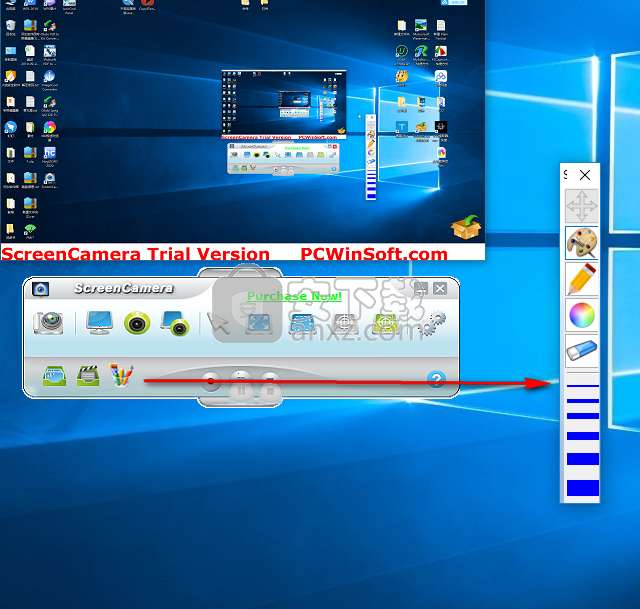
Task: Select the pencil drawing tool
Action: tap(582, 279)
